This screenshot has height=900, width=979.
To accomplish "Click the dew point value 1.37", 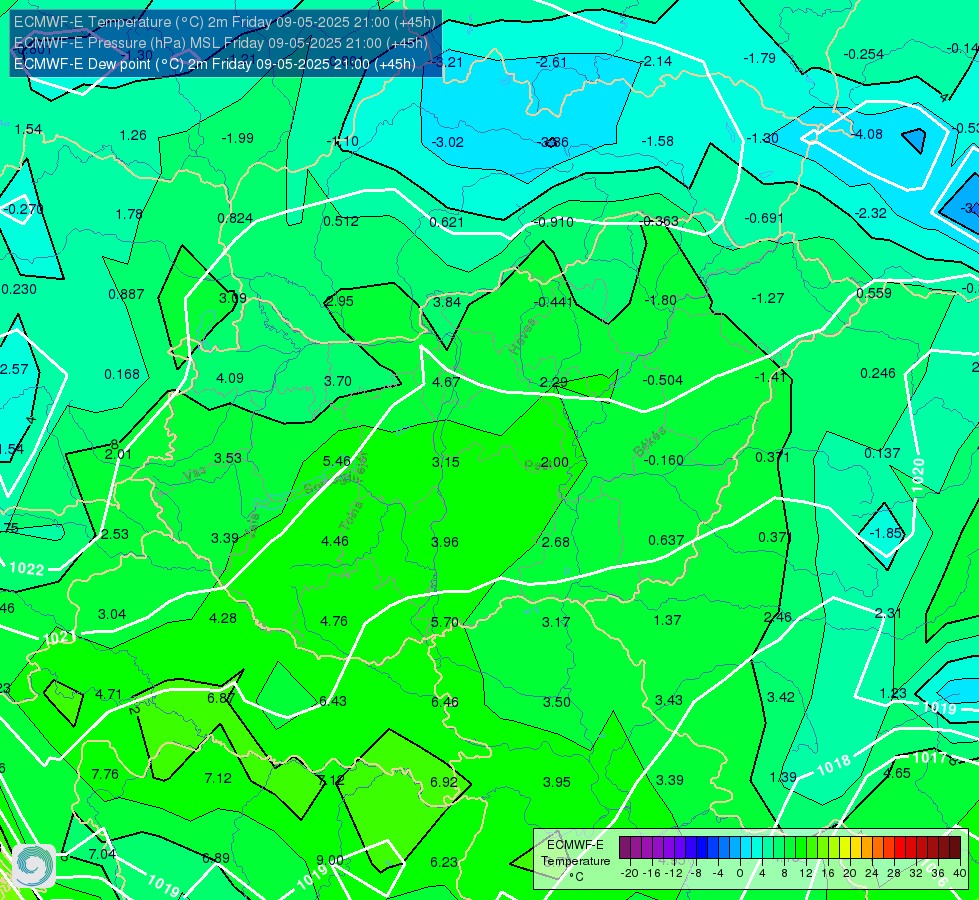I will click(667, 620).
